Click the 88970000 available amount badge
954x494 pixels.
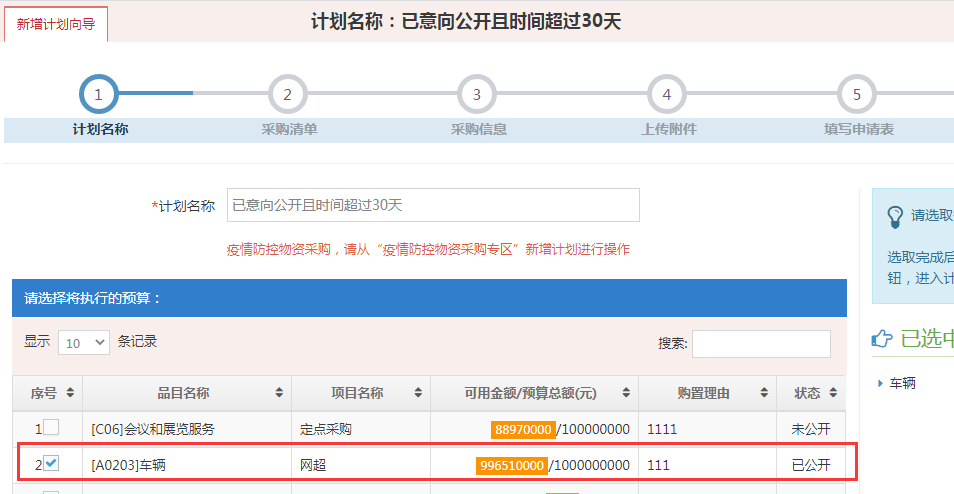(522, 429)
